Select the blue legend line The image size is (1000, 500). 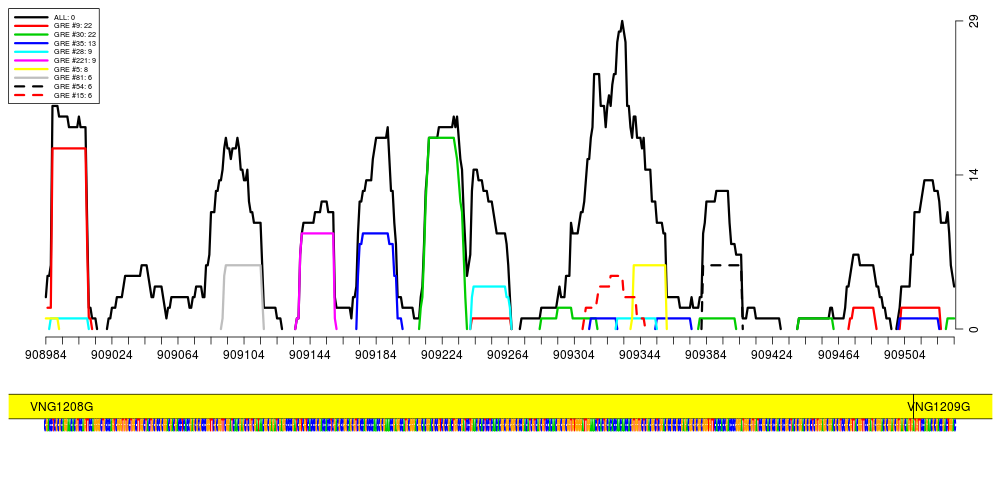(x=31, y=44)
